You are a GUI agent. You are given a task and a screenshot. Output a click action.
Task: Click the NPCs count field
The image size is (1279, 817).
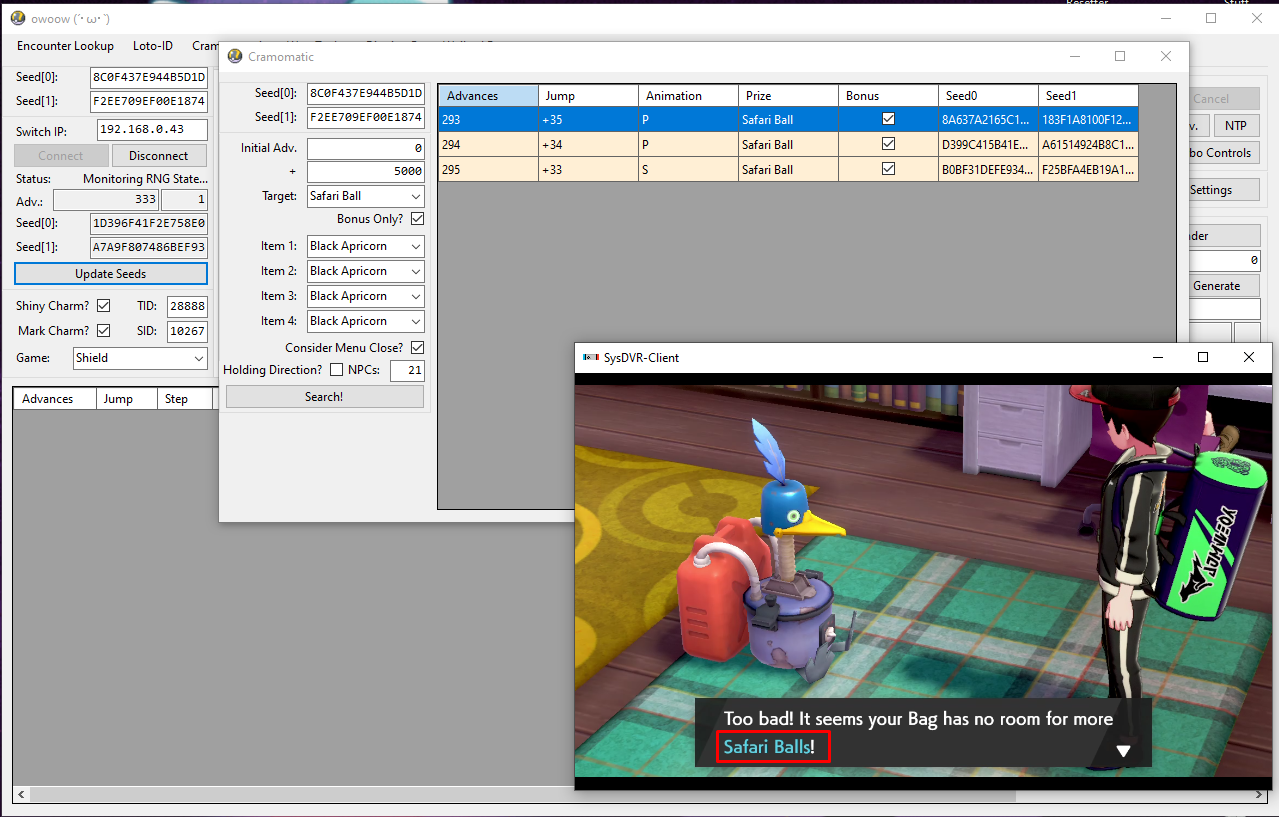(407, 371)
